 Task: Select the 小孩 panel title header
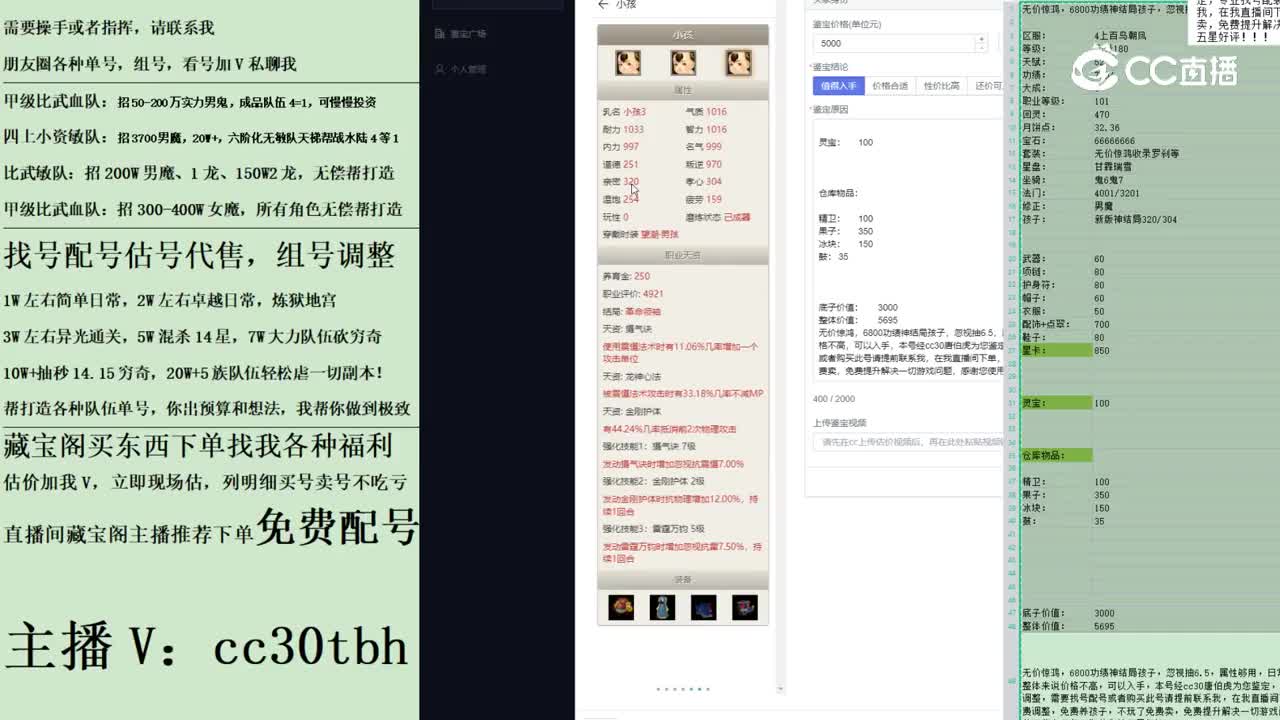[683, 35]
